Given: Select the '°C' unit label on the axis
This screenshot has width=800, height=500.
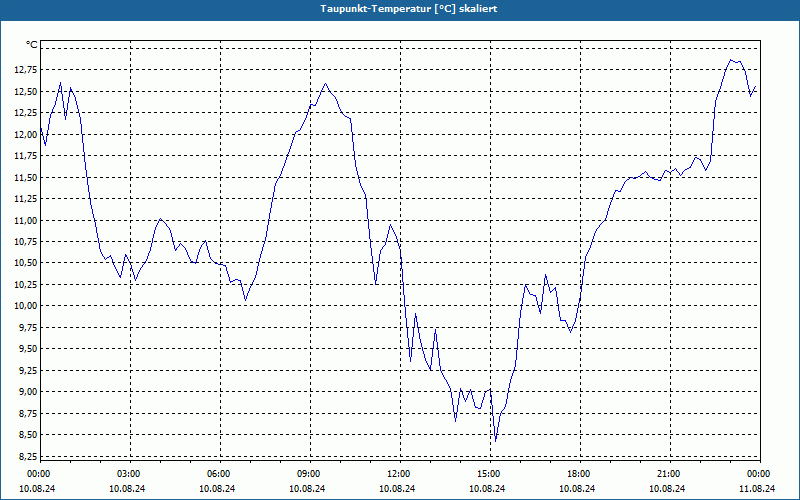Looking at the screenshot, I should (x=32, y=45).
